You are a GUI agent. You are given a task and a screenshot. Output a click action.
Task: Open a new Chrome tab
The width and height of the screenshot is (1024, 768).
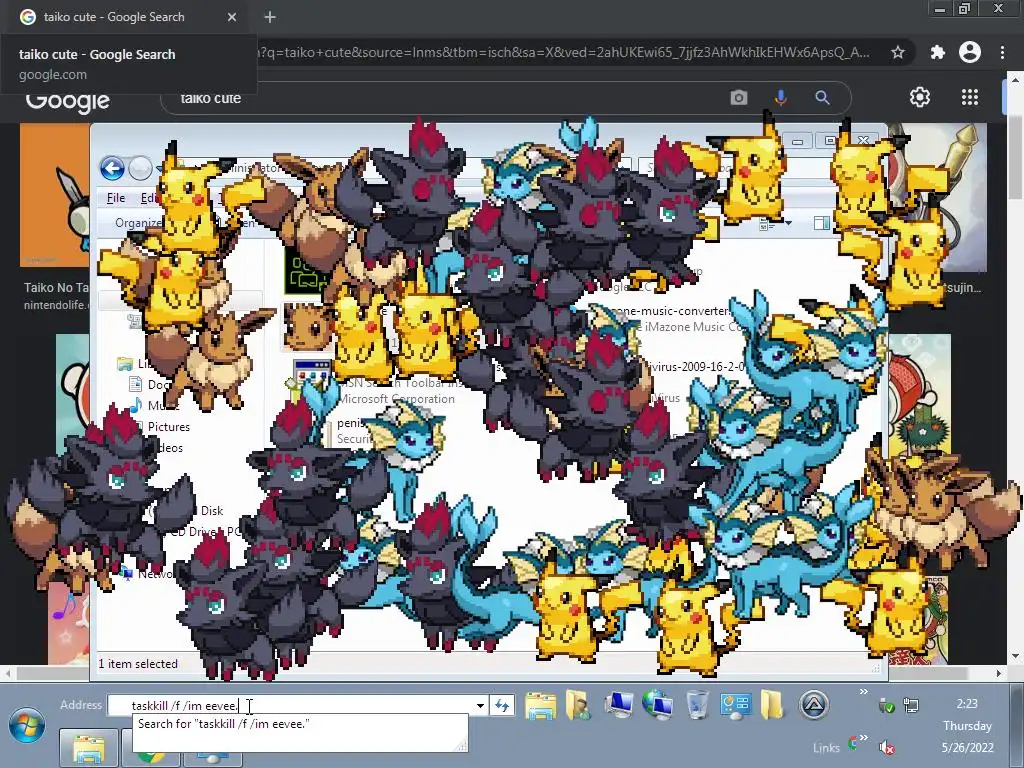click(x=270, y=17)
